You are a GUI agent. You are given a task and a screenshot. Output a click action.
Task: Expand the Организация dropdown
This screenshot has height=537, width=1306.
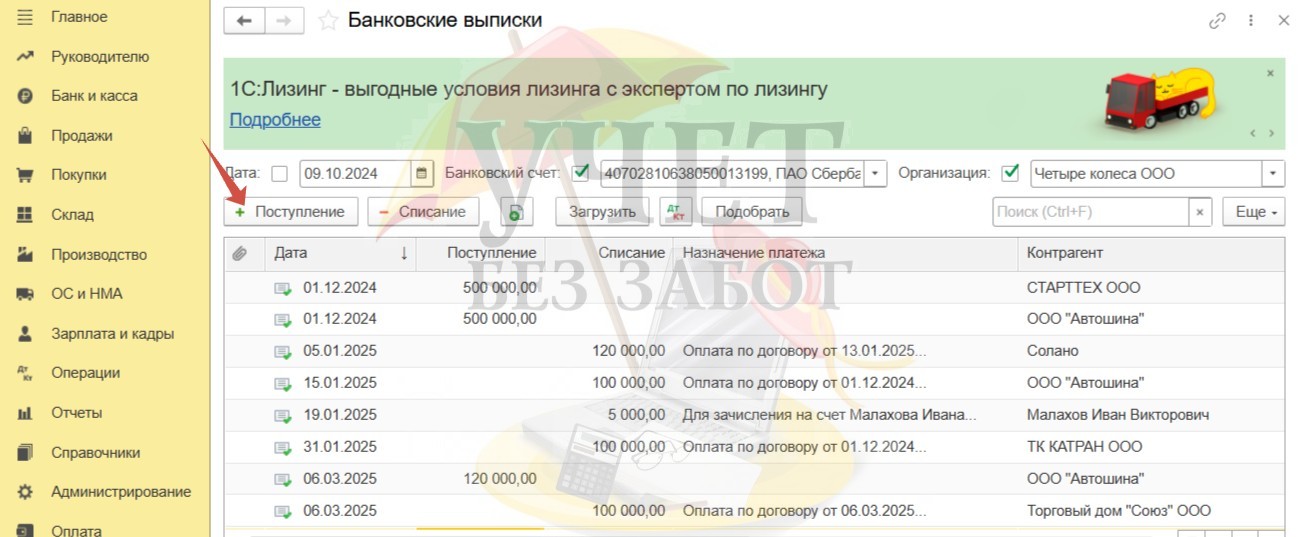[x=1273, y=173]
